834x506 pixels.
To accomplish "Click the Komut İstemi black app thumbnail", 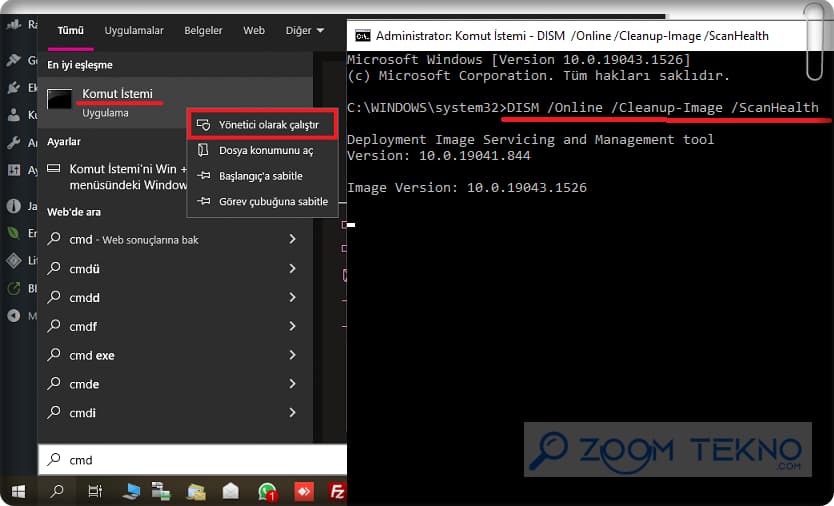I will point(59,99).
